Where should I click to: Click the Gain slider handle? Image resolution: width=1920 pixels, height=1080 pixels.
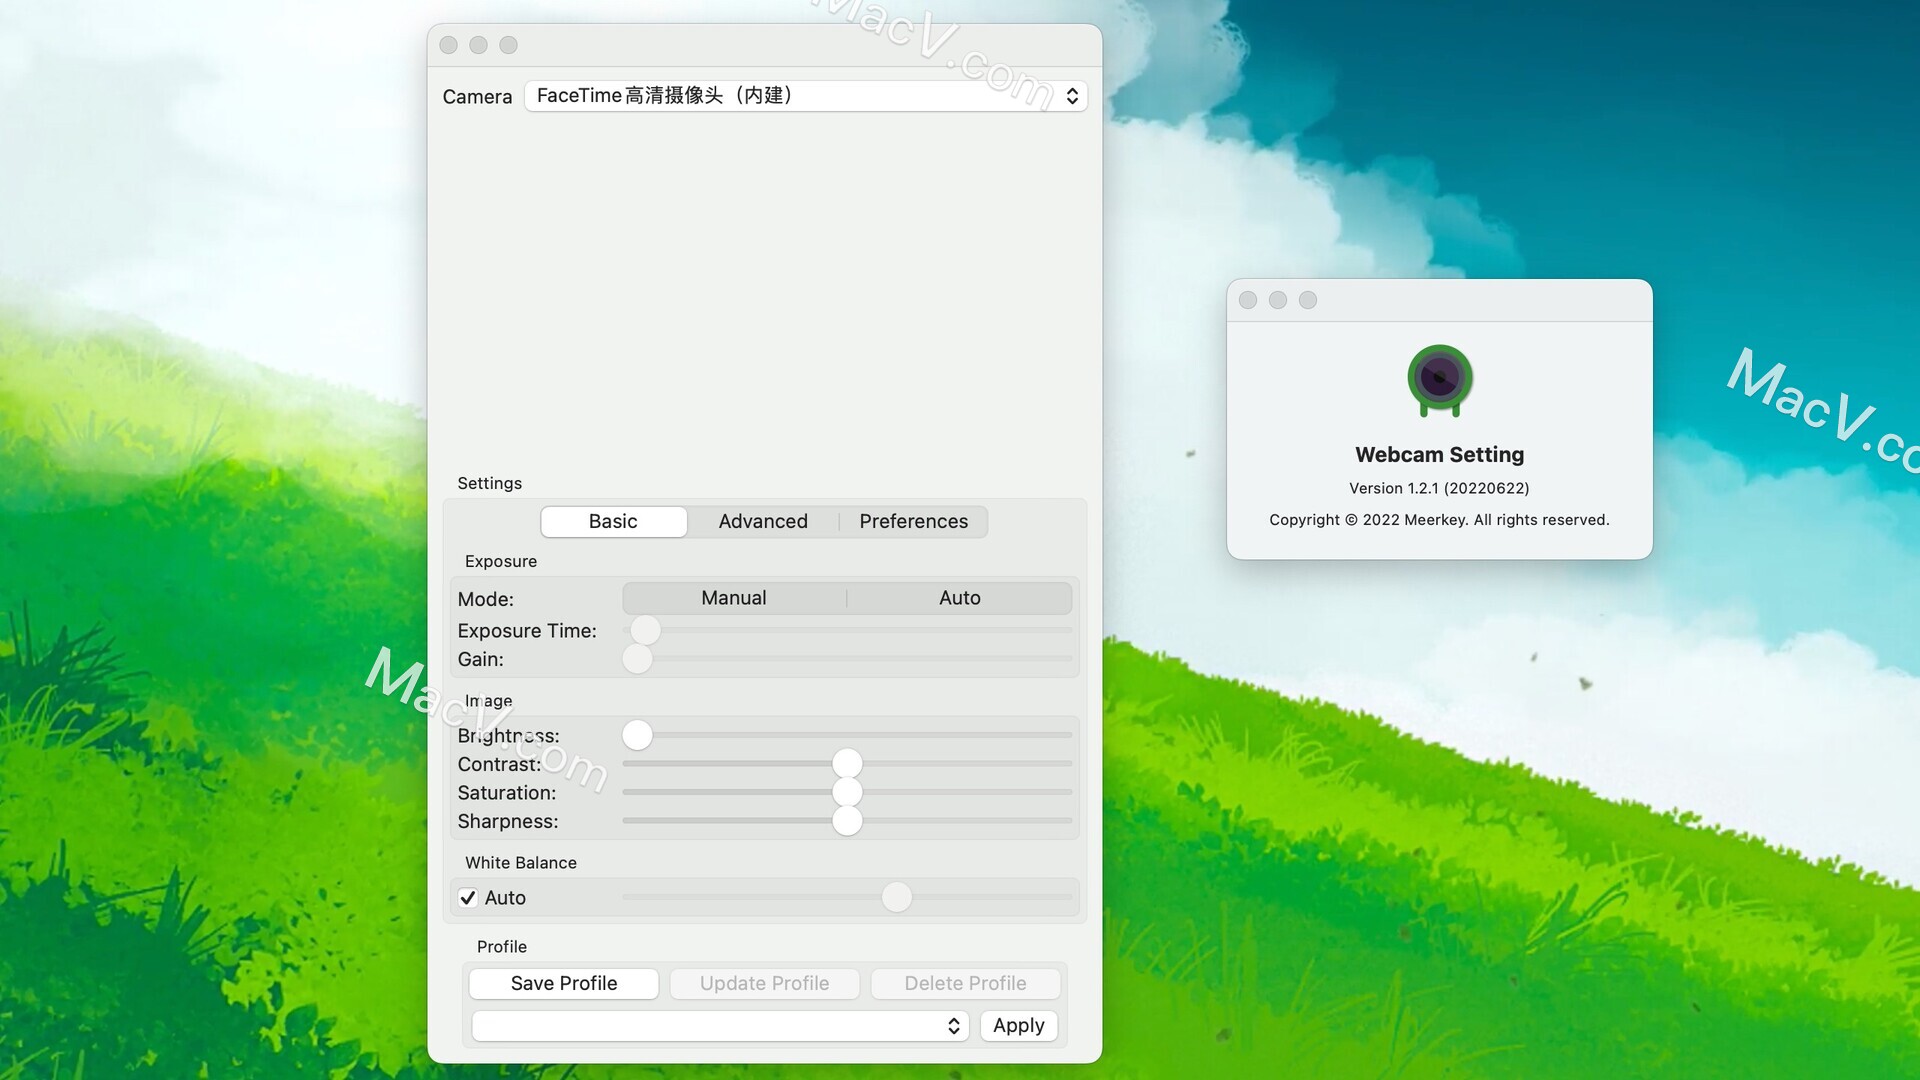638,659
